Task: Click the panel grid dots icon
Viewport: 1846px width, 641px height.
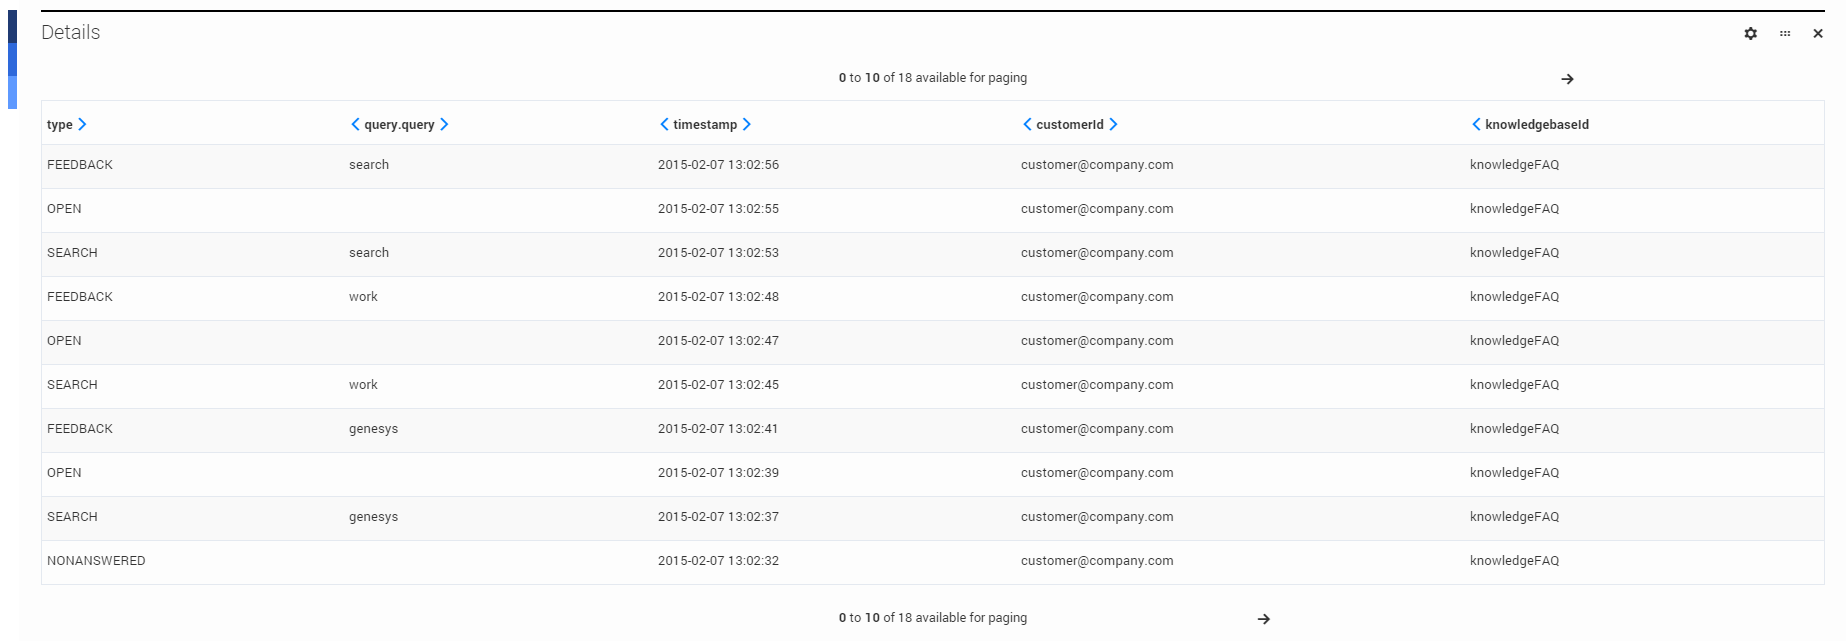Action: (x=1785, y=33)
